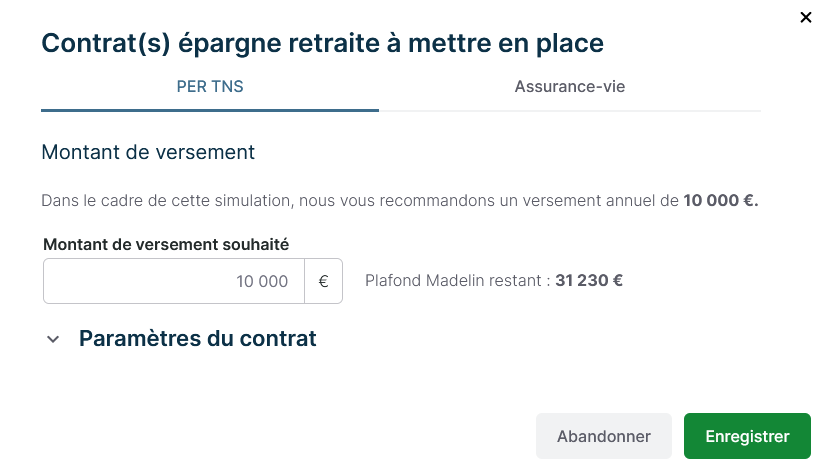Click the Montant de versement section heading
Viewport: 826px width, 472px height.
(x=148, y=152)
